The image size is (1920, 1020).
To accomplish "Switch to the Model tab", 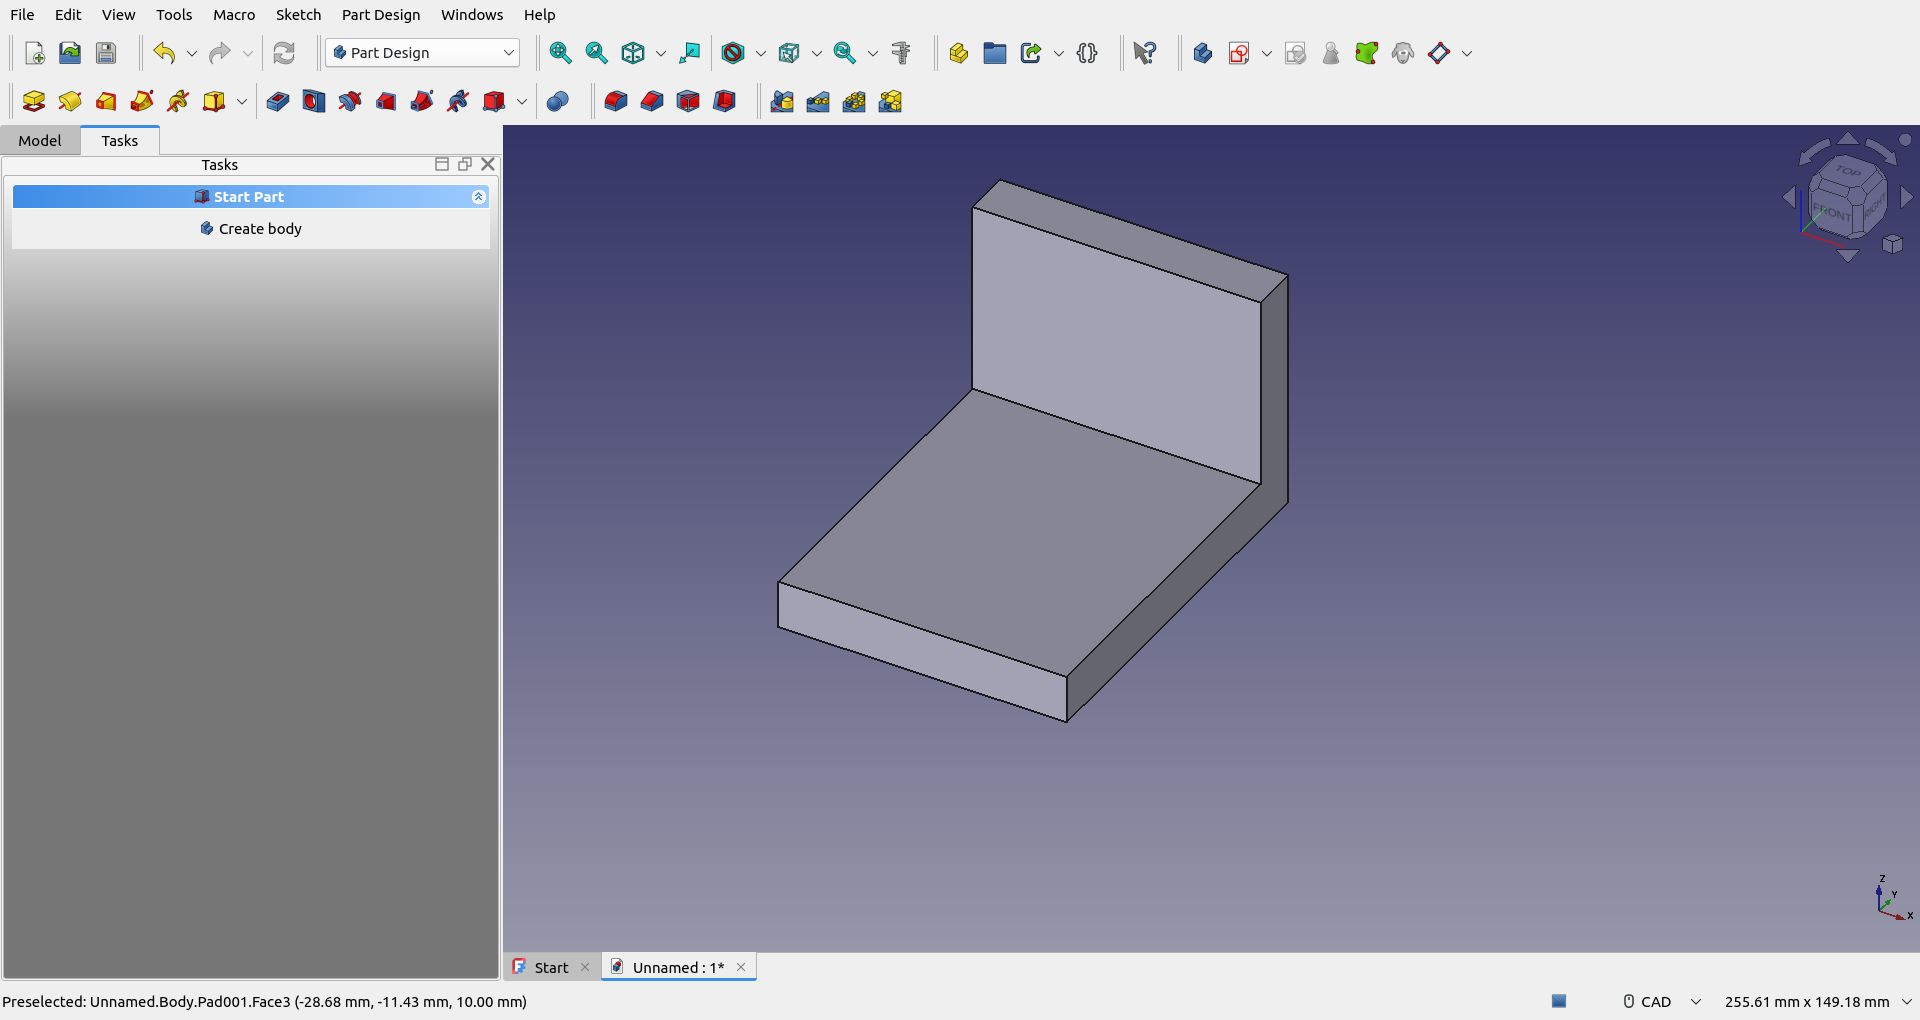I will tap(40, 141).
